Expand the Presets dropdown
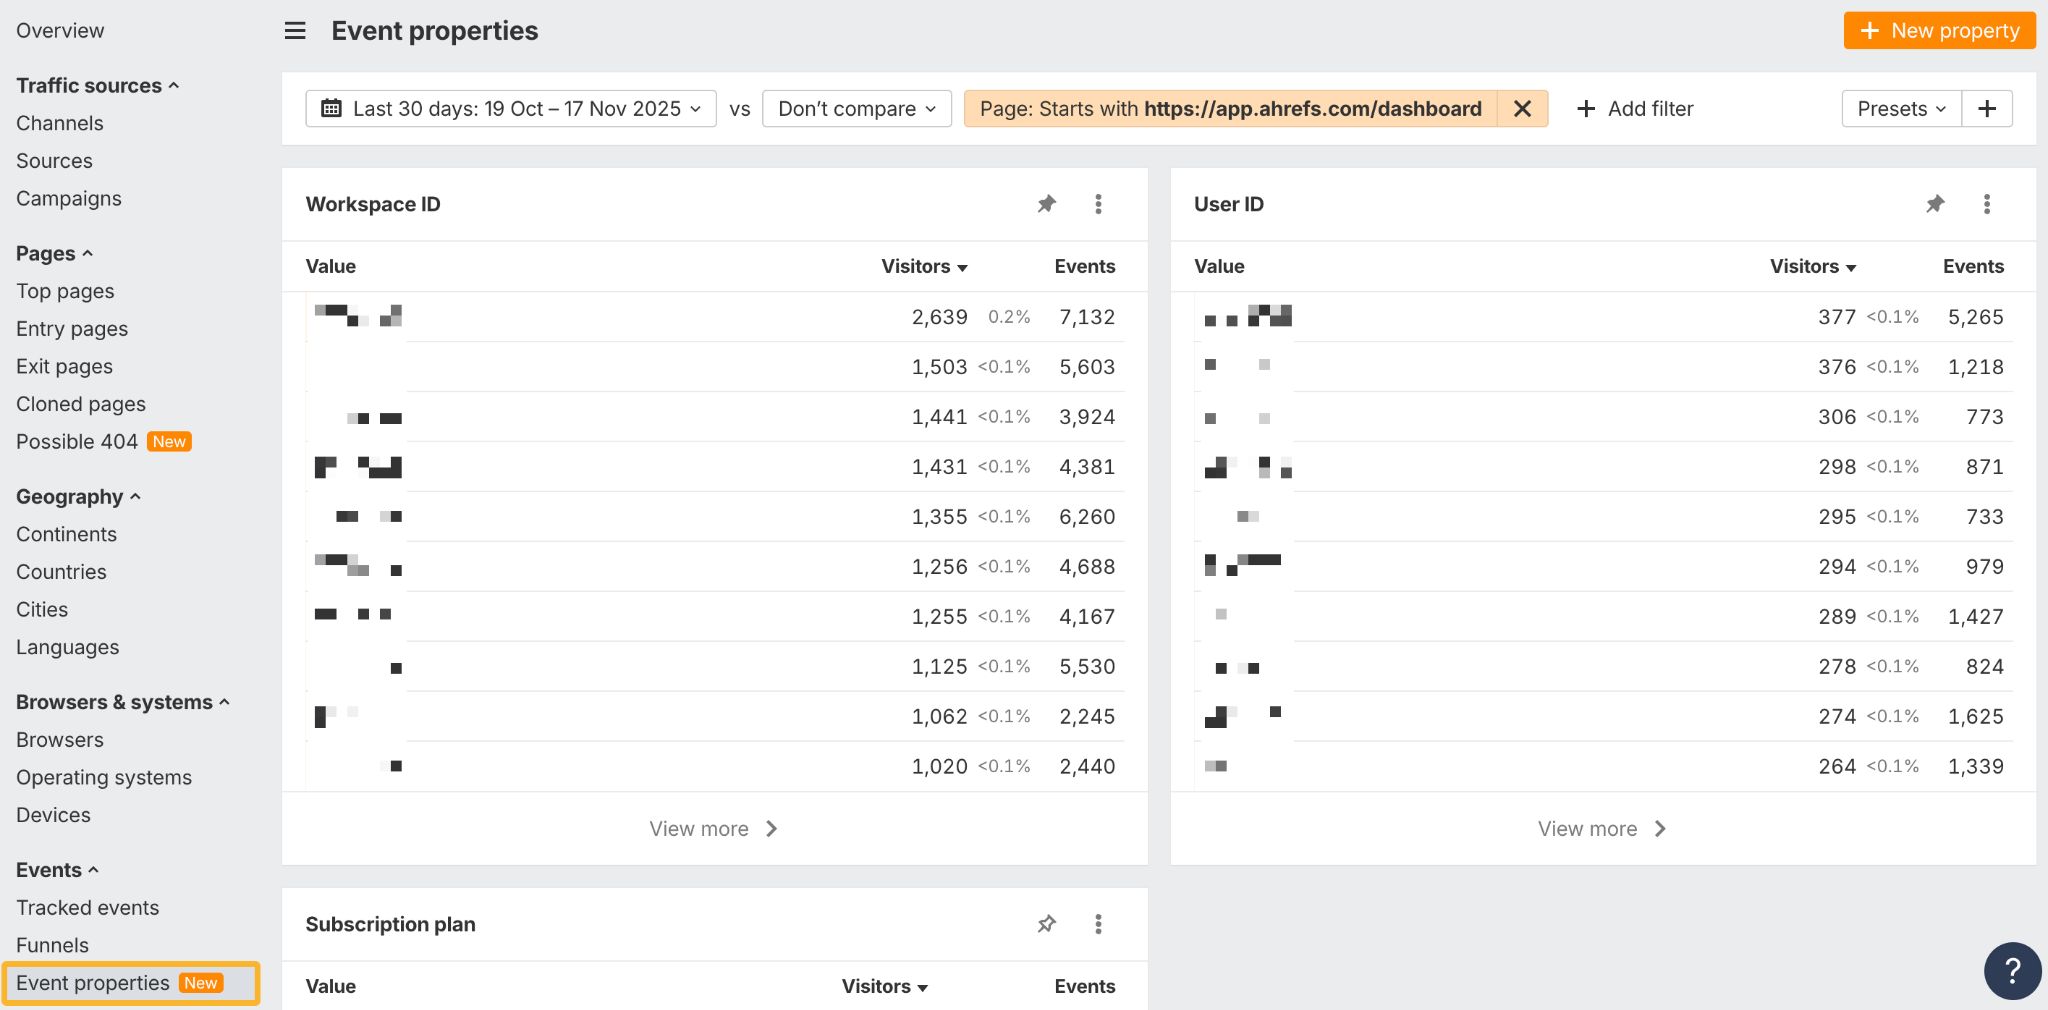 click(1900, 109)
